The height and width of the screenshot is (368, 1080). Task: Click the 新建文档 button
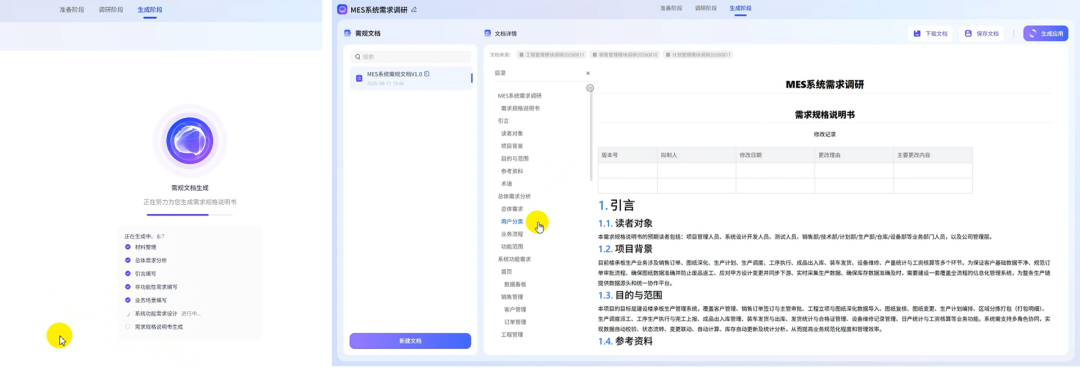[411, 341]
